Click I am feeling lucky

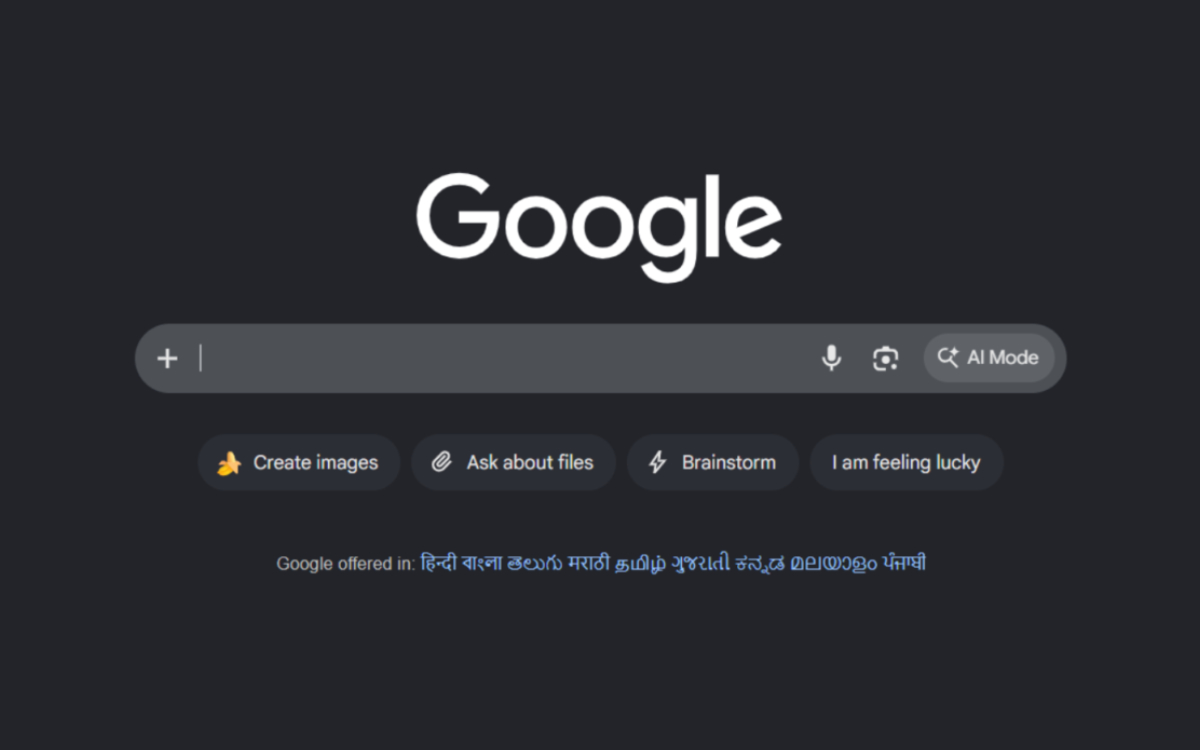(x=906, y=462)
